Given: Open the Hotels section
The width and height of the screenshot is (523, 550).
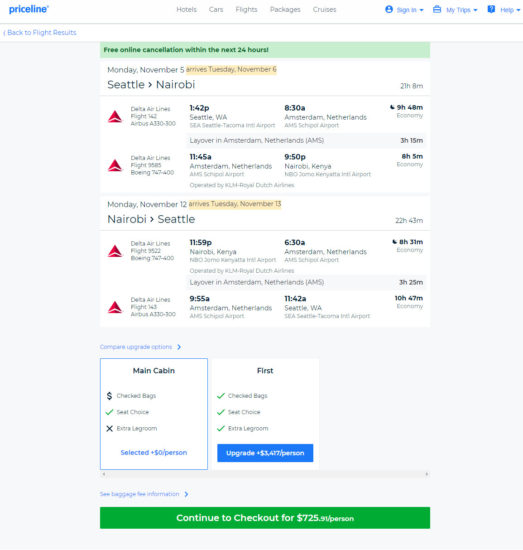Looking at the screenshot, I should [186, 9].
